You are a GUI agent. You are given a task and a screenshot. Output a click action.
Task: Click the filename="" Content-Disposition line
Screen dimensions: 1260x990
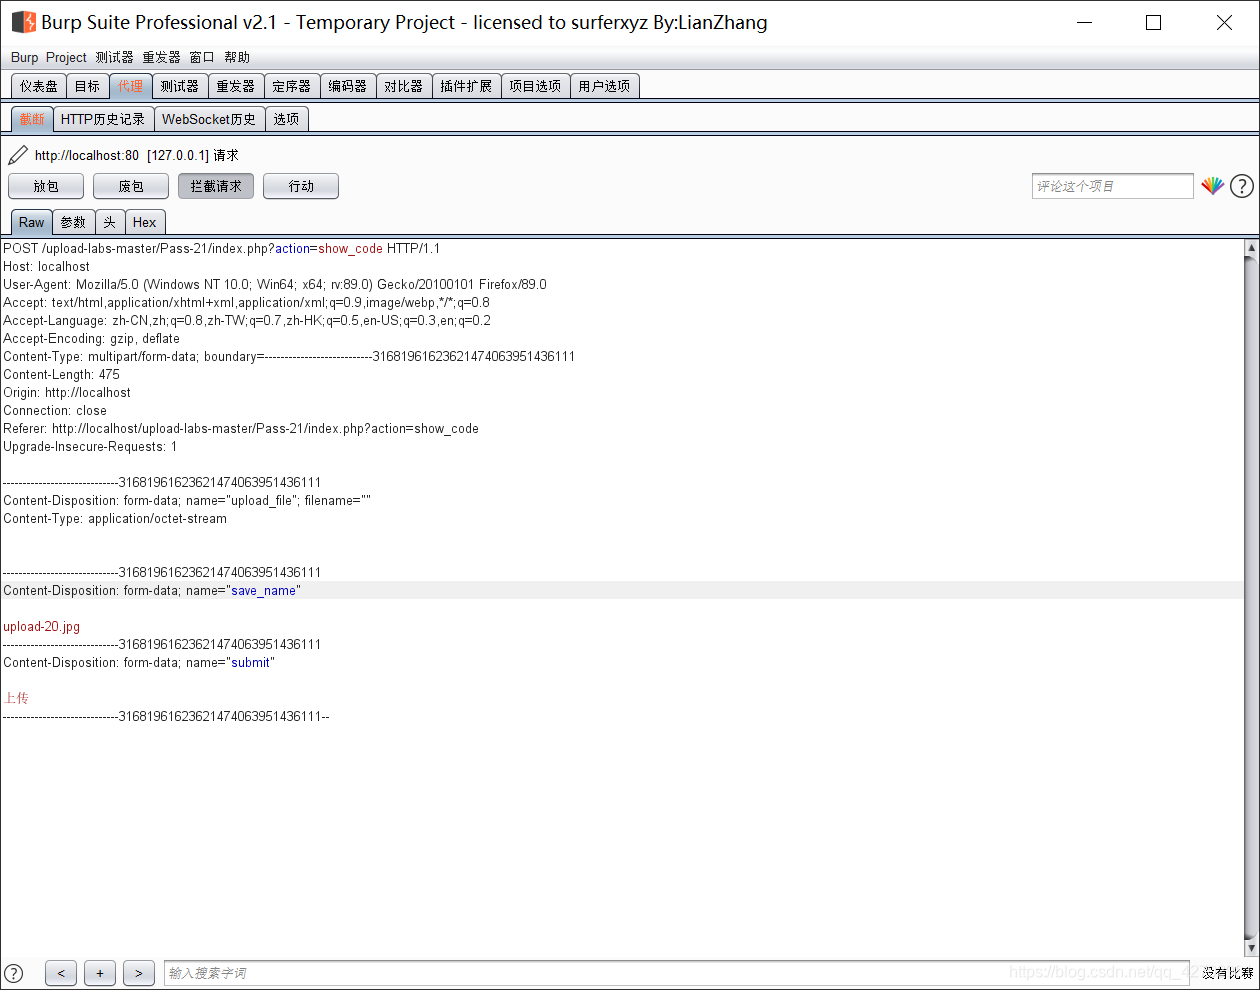pos(187,501)
